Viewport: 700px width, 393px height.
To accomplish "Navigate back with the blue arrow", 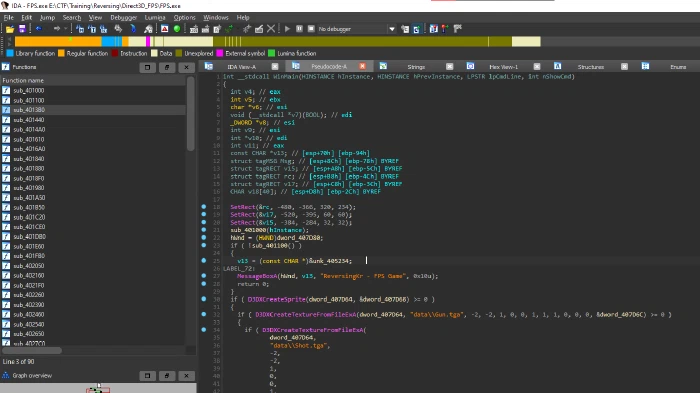I will coord(39,29).
